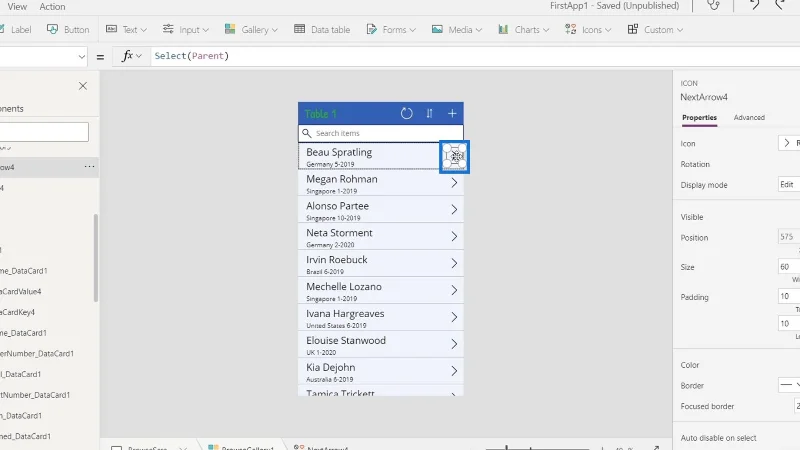The width and height of the screenshot is (800, 450).
Task: Open the Gallery dropdown
Action: (251, 30)
